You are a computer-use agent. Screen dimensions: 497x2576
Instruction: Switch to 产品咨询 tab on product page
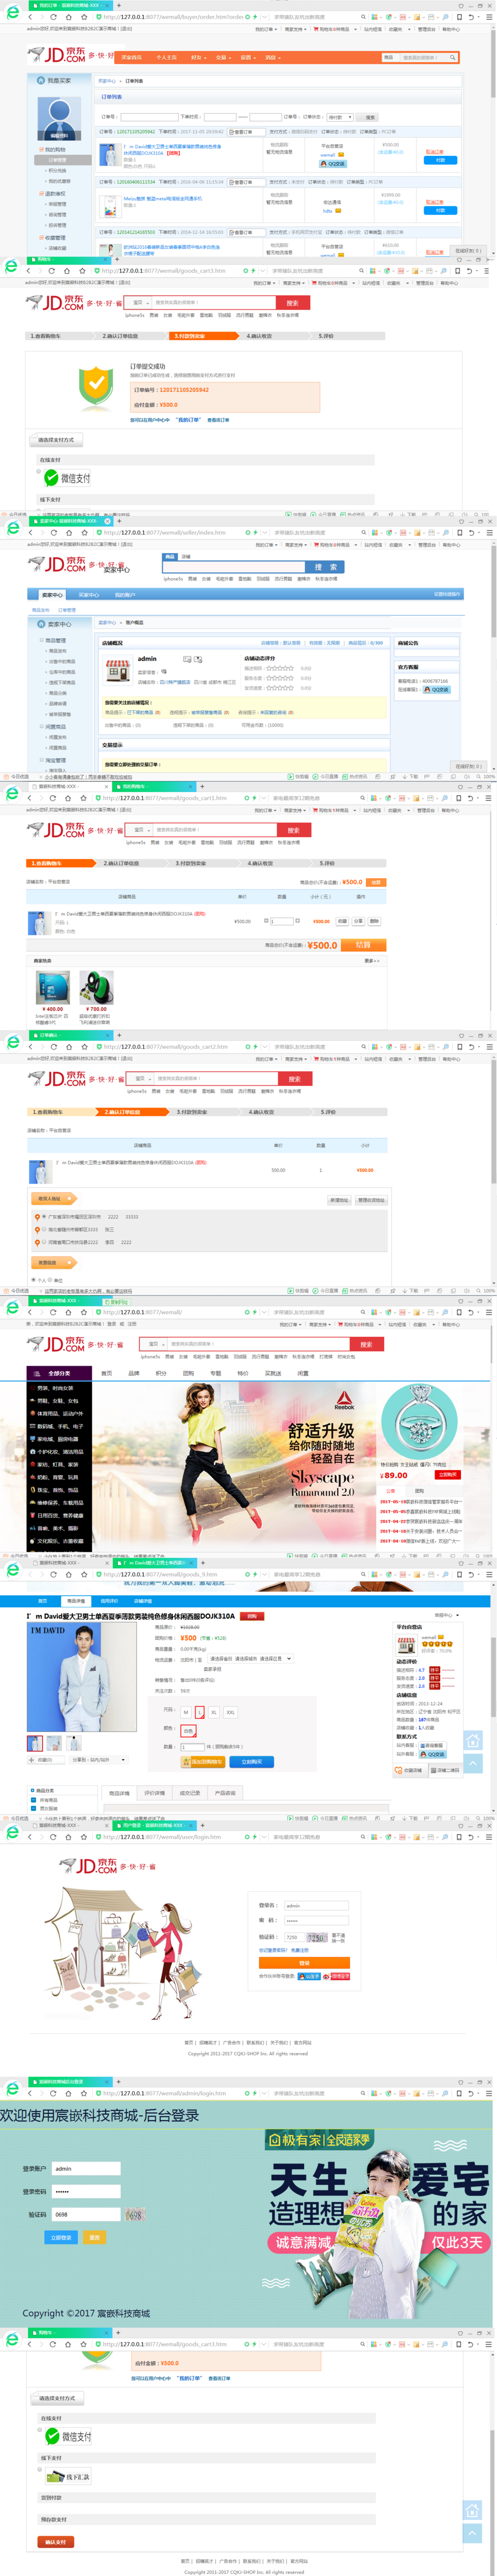pos(225,1793)
